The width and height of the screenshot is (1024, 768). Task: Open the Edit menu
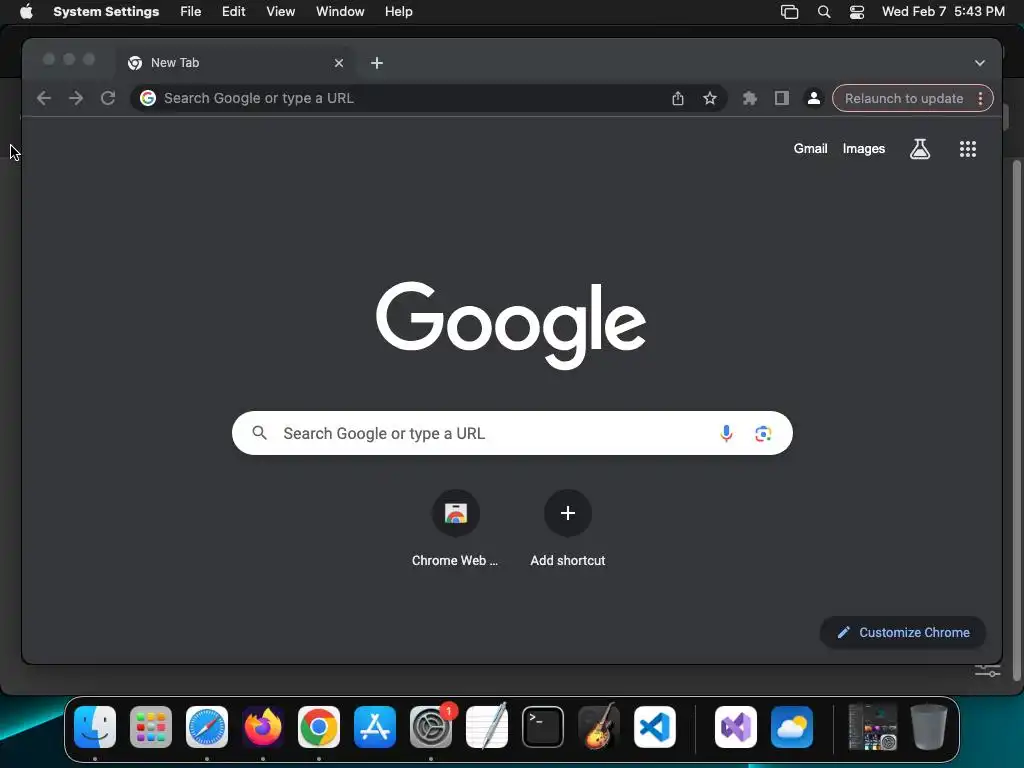pos(233,12)
